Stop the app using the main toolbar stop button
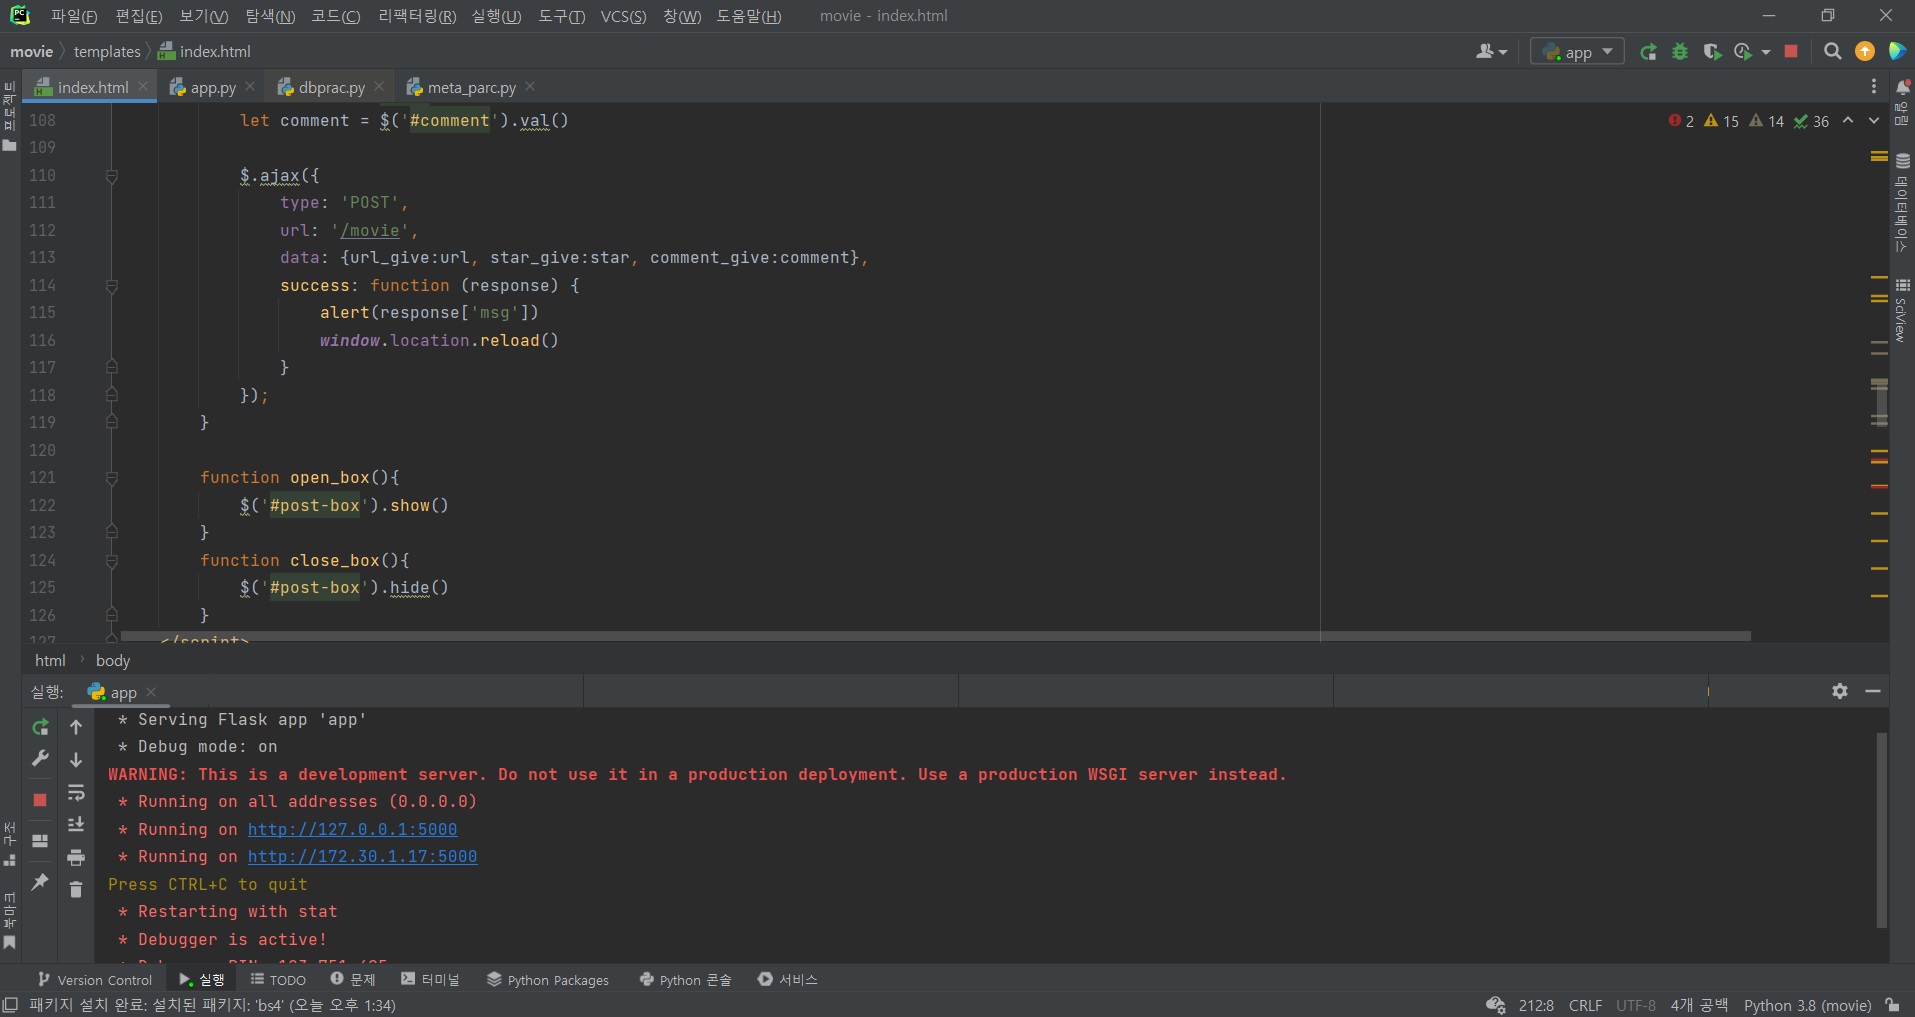The height and width of the screenshot is (1017, 1915). click(x=1791, y=52)
